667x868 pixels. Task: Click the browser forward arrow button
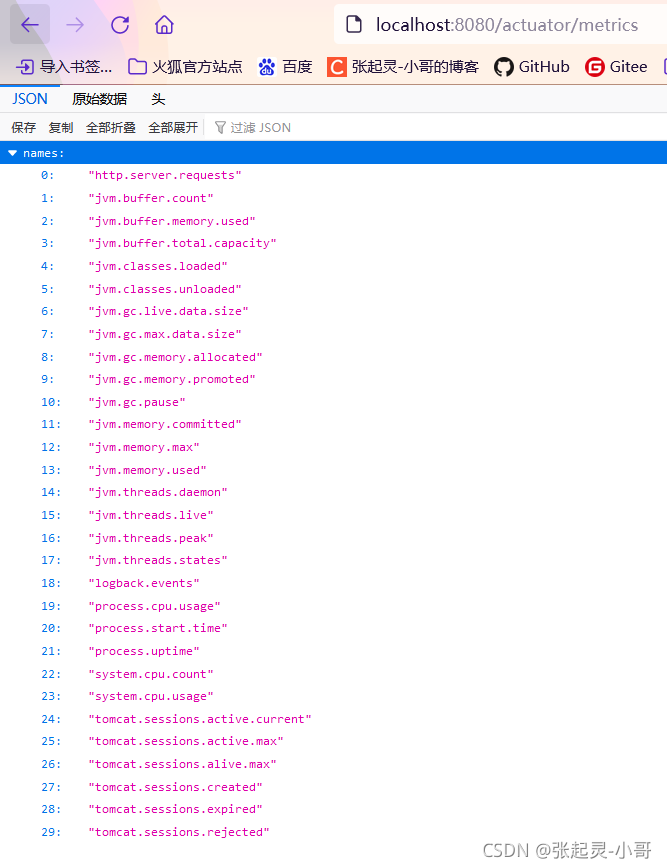[75, 24]
